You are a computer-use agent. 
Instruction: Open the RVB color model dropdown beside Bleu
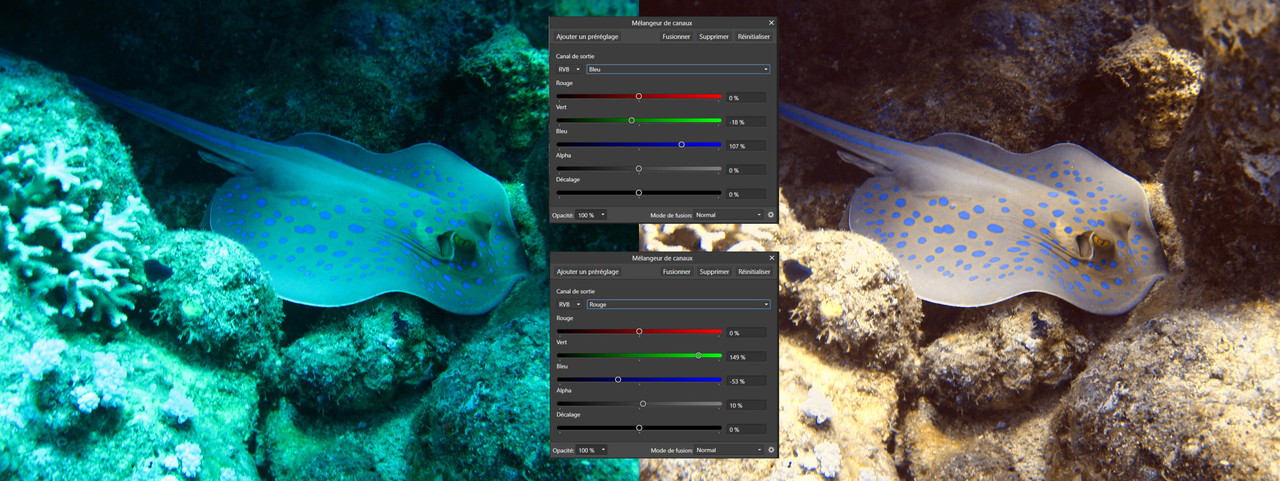(x=569, y=70)
